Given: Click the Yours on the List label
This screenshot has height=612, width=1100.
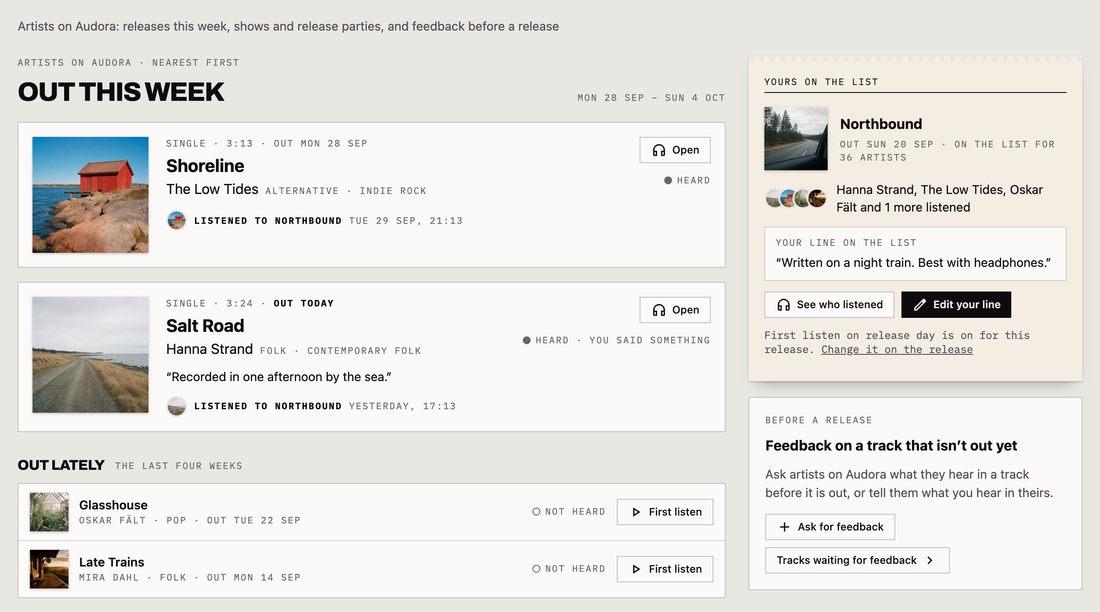Looking at the screenshot, I should pyautogui.click(x=821, y=82).
